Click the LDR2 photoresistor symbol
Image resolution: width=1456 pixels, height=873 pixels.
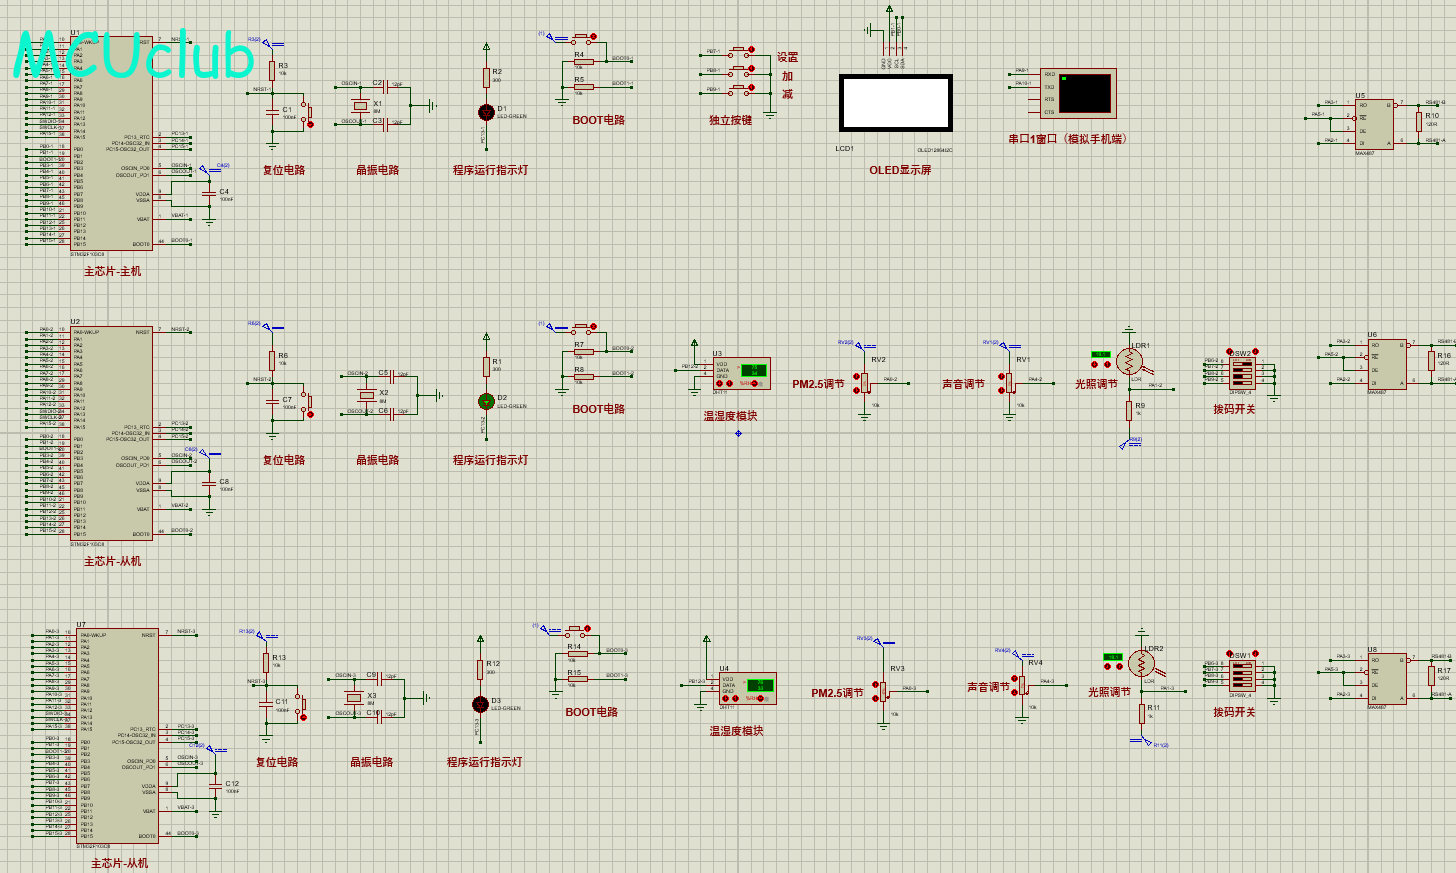[x=1141, y=663]
